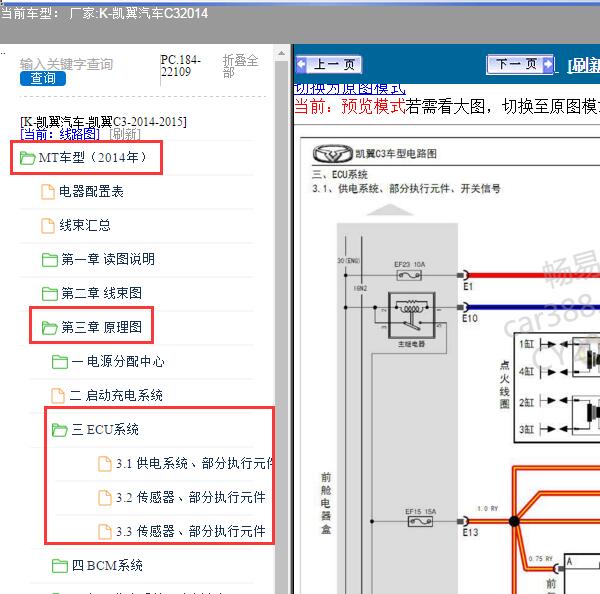The image size is (600, 594).
Task: Click connector label E10 in diagram
Action: (x=470, y=318)
